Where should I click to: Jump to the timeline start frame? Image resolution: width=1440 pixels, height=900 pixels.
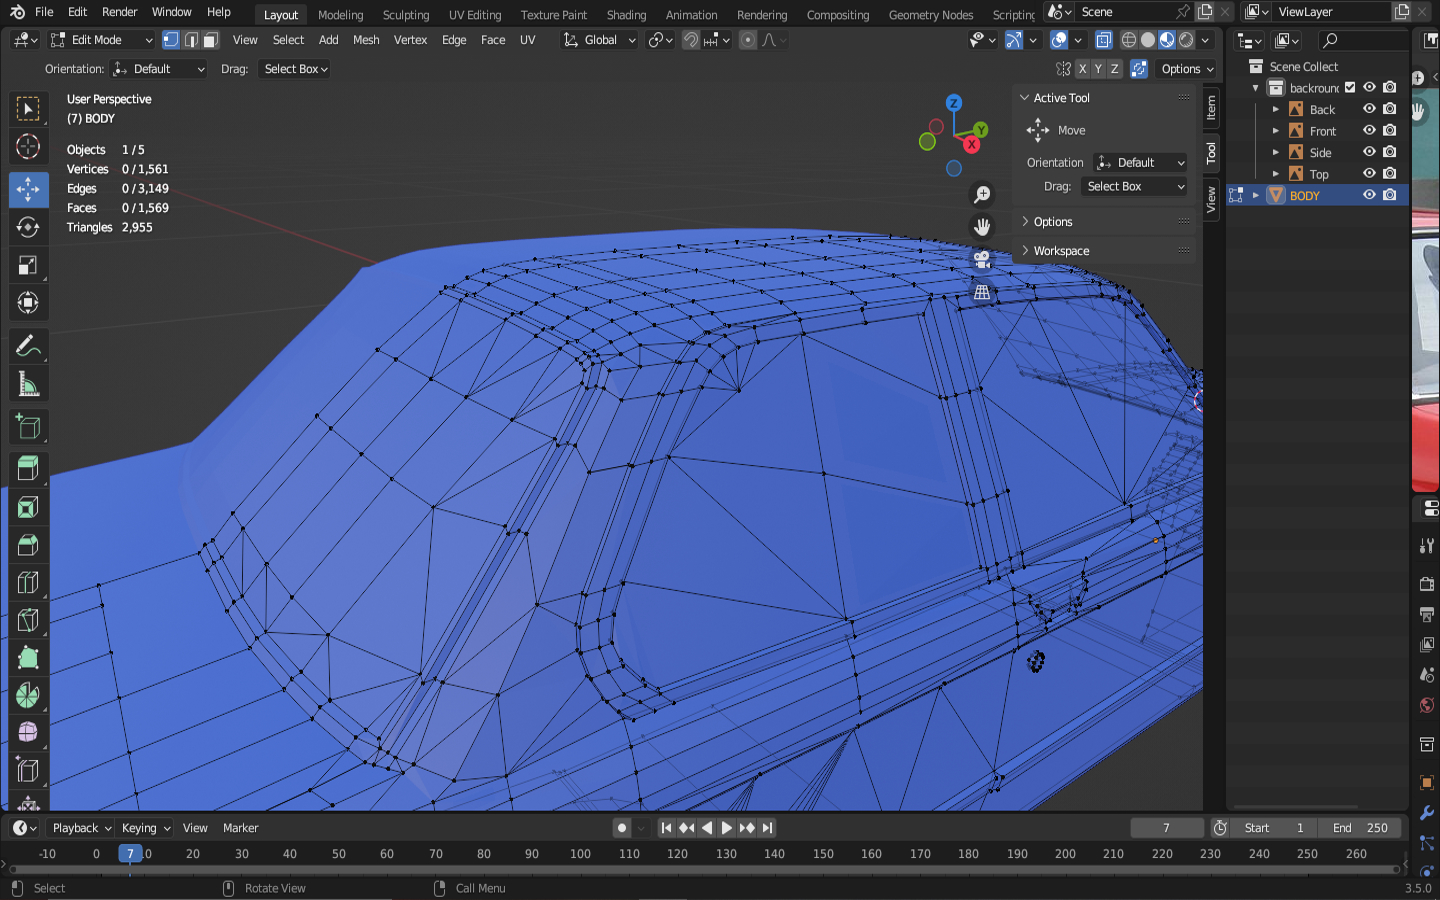667,828
